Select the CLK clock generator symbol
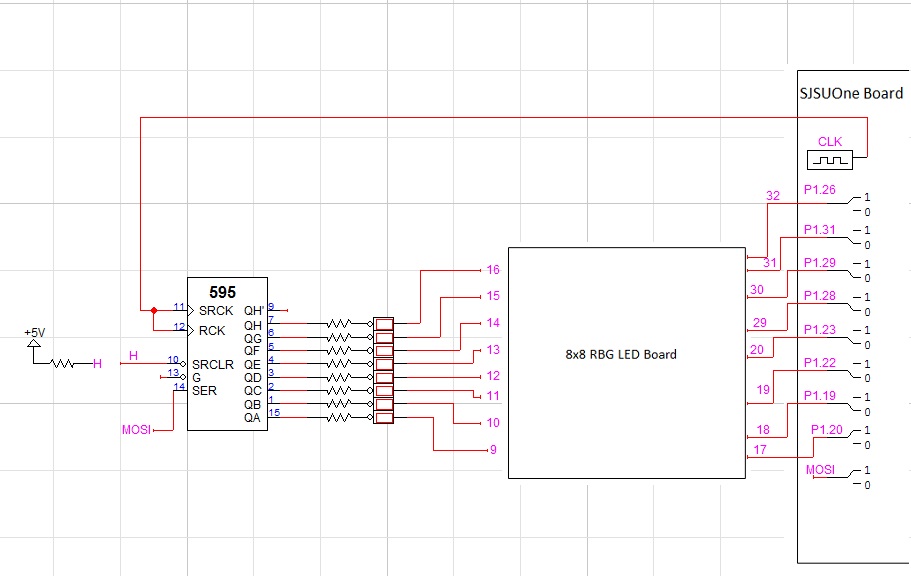The height and width of the screenshot is (576, 911). coord(830,160)
